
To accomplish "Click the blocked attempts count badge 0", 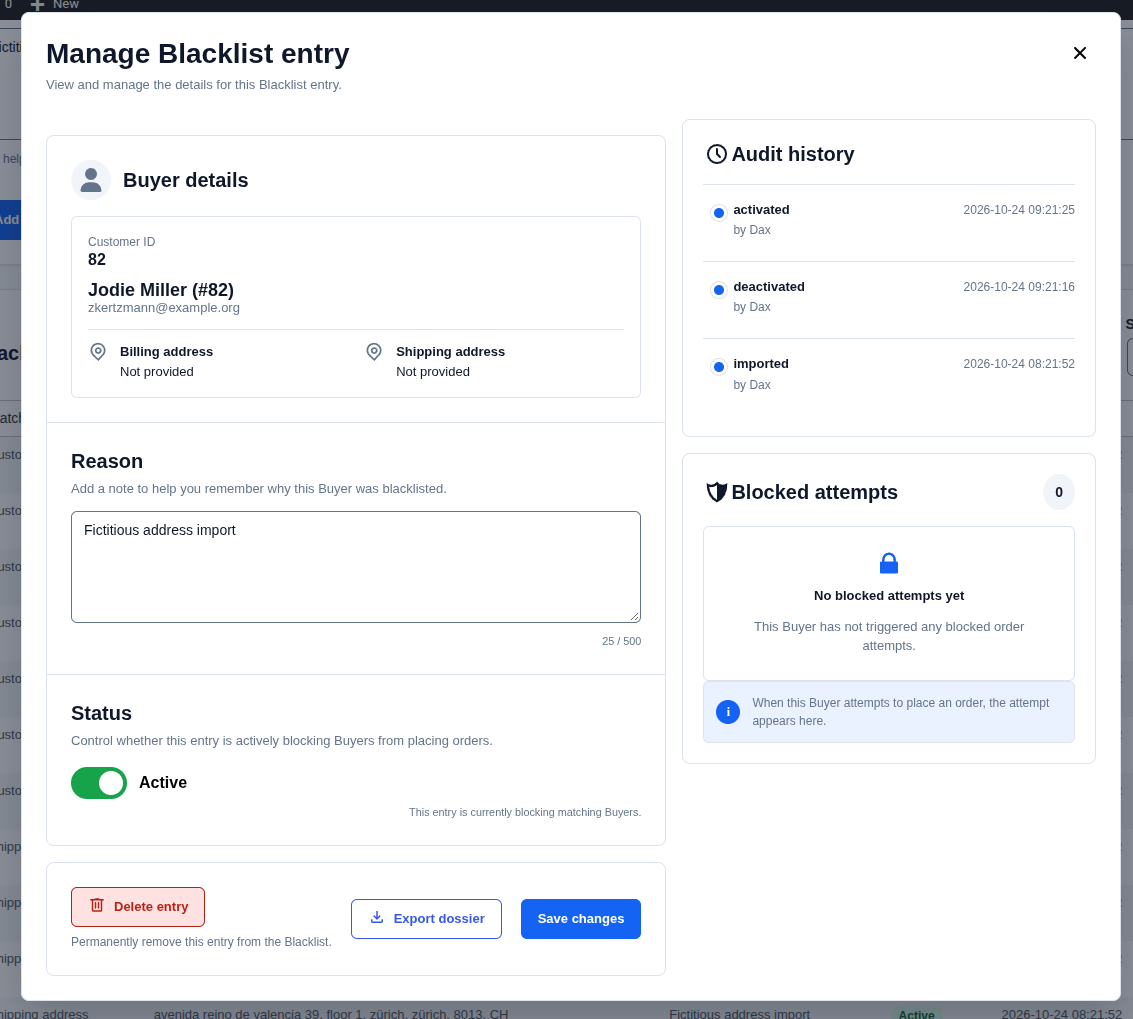I will coord(1059,493).
